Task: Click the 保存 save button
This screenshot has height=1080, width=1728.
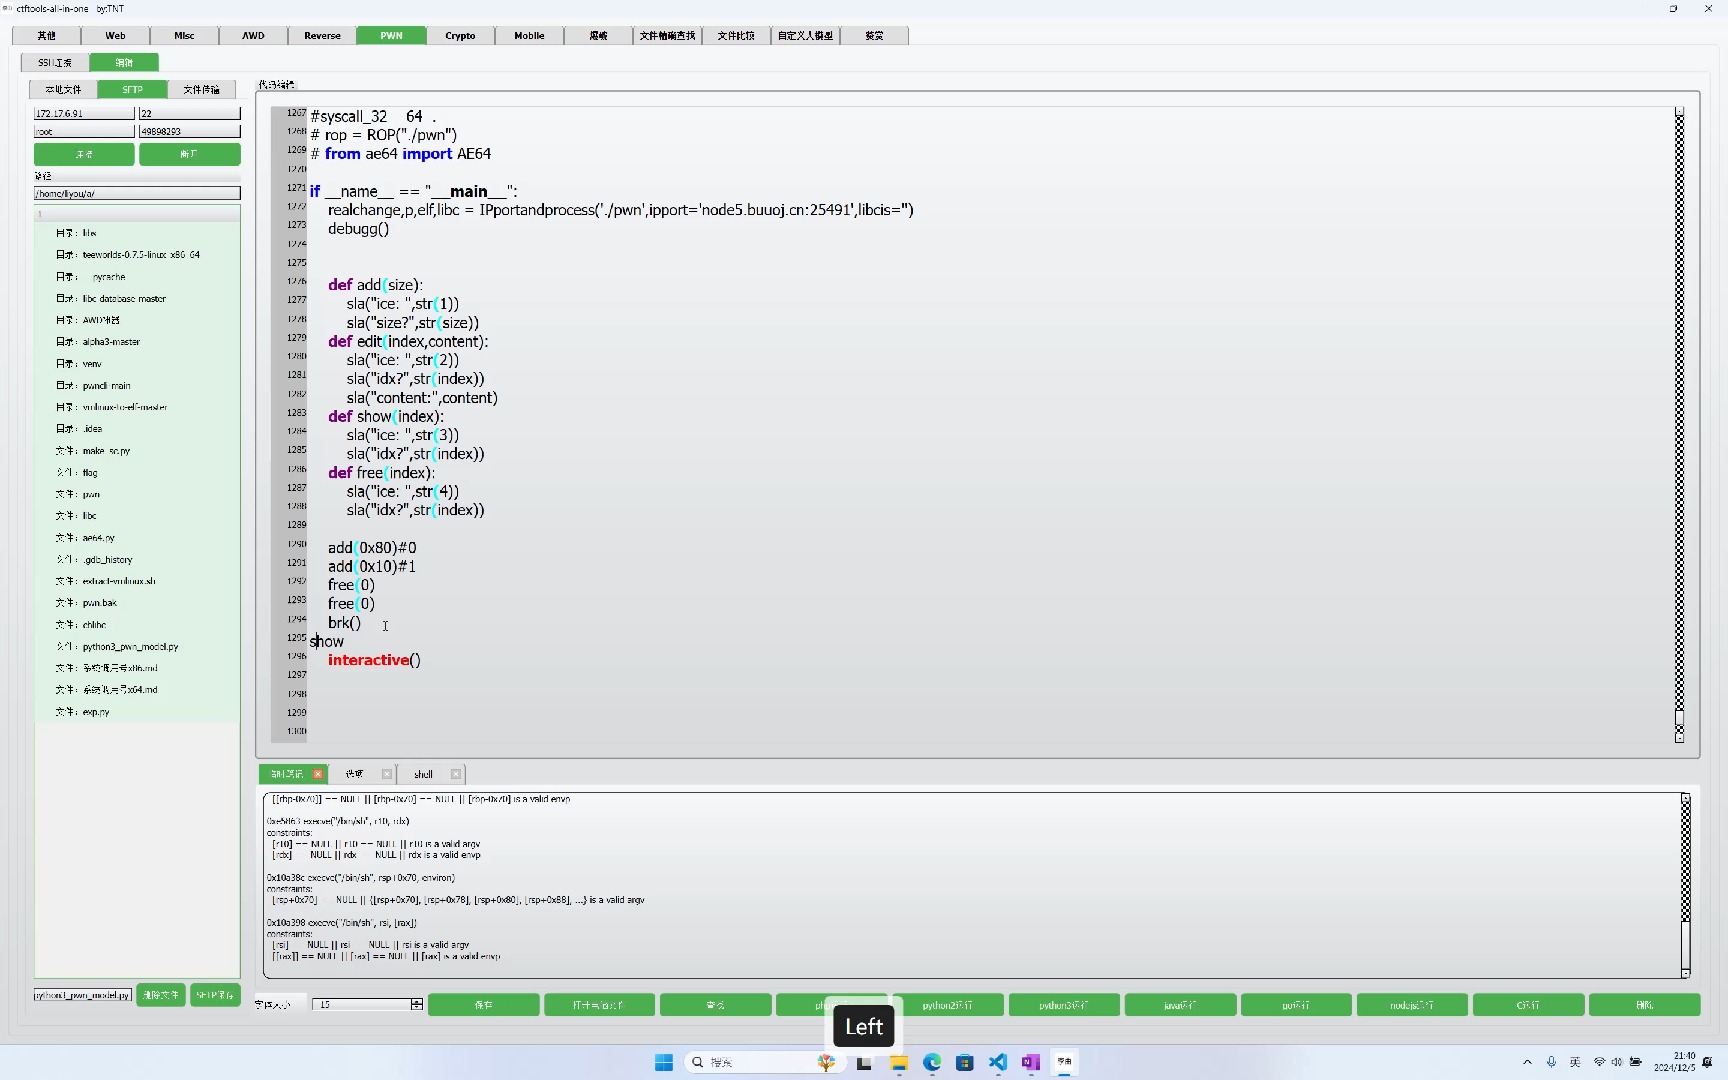Action: (484, 1005)
